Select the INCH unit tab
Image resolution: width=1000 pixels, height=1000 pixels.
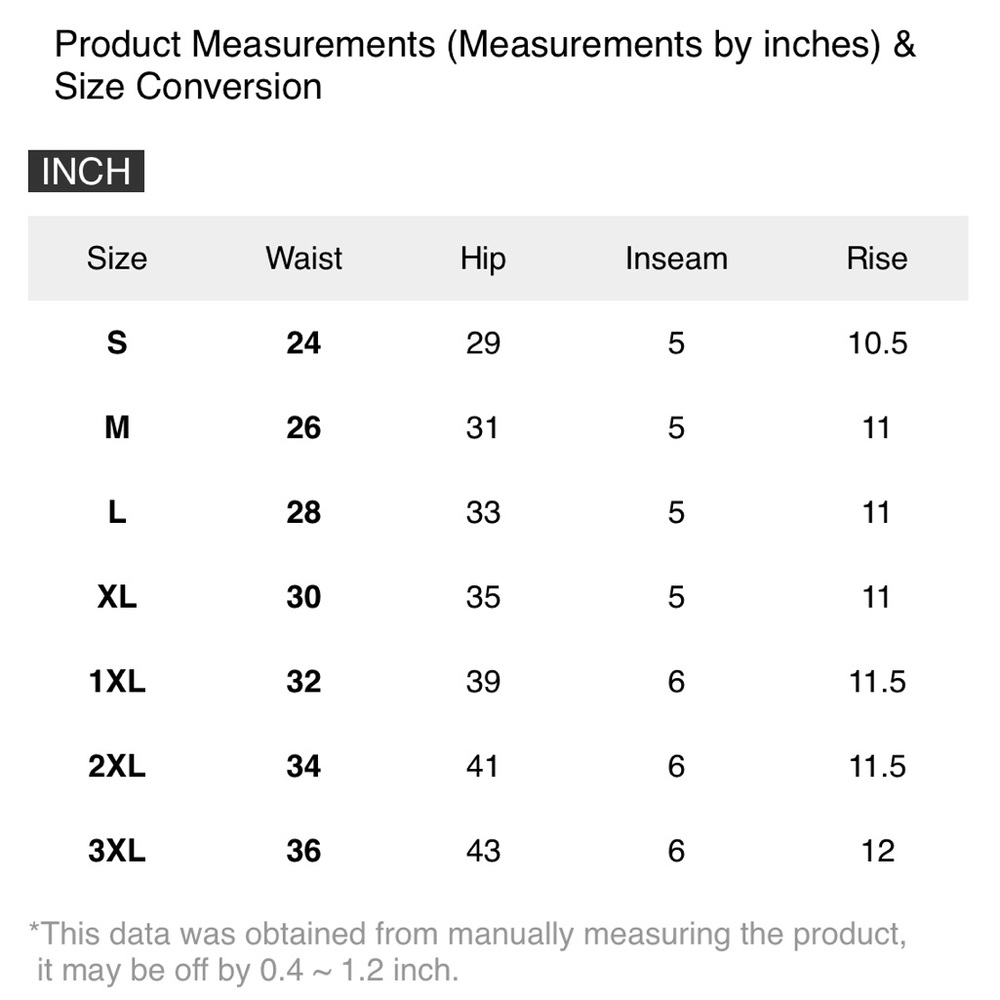click(86, 171)
